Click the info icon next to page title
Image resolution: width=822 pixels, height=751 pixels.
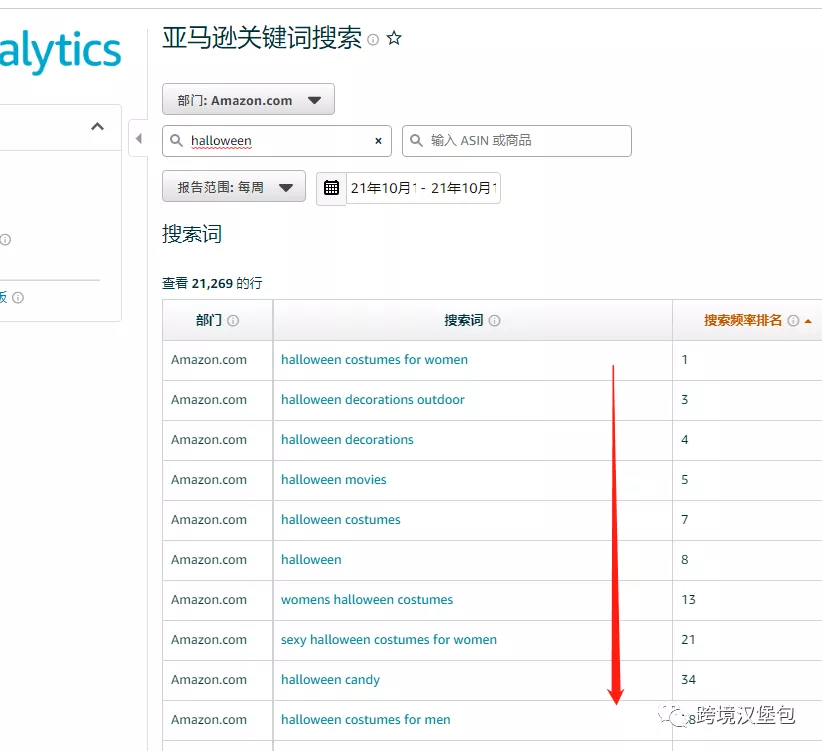(373, 40)
